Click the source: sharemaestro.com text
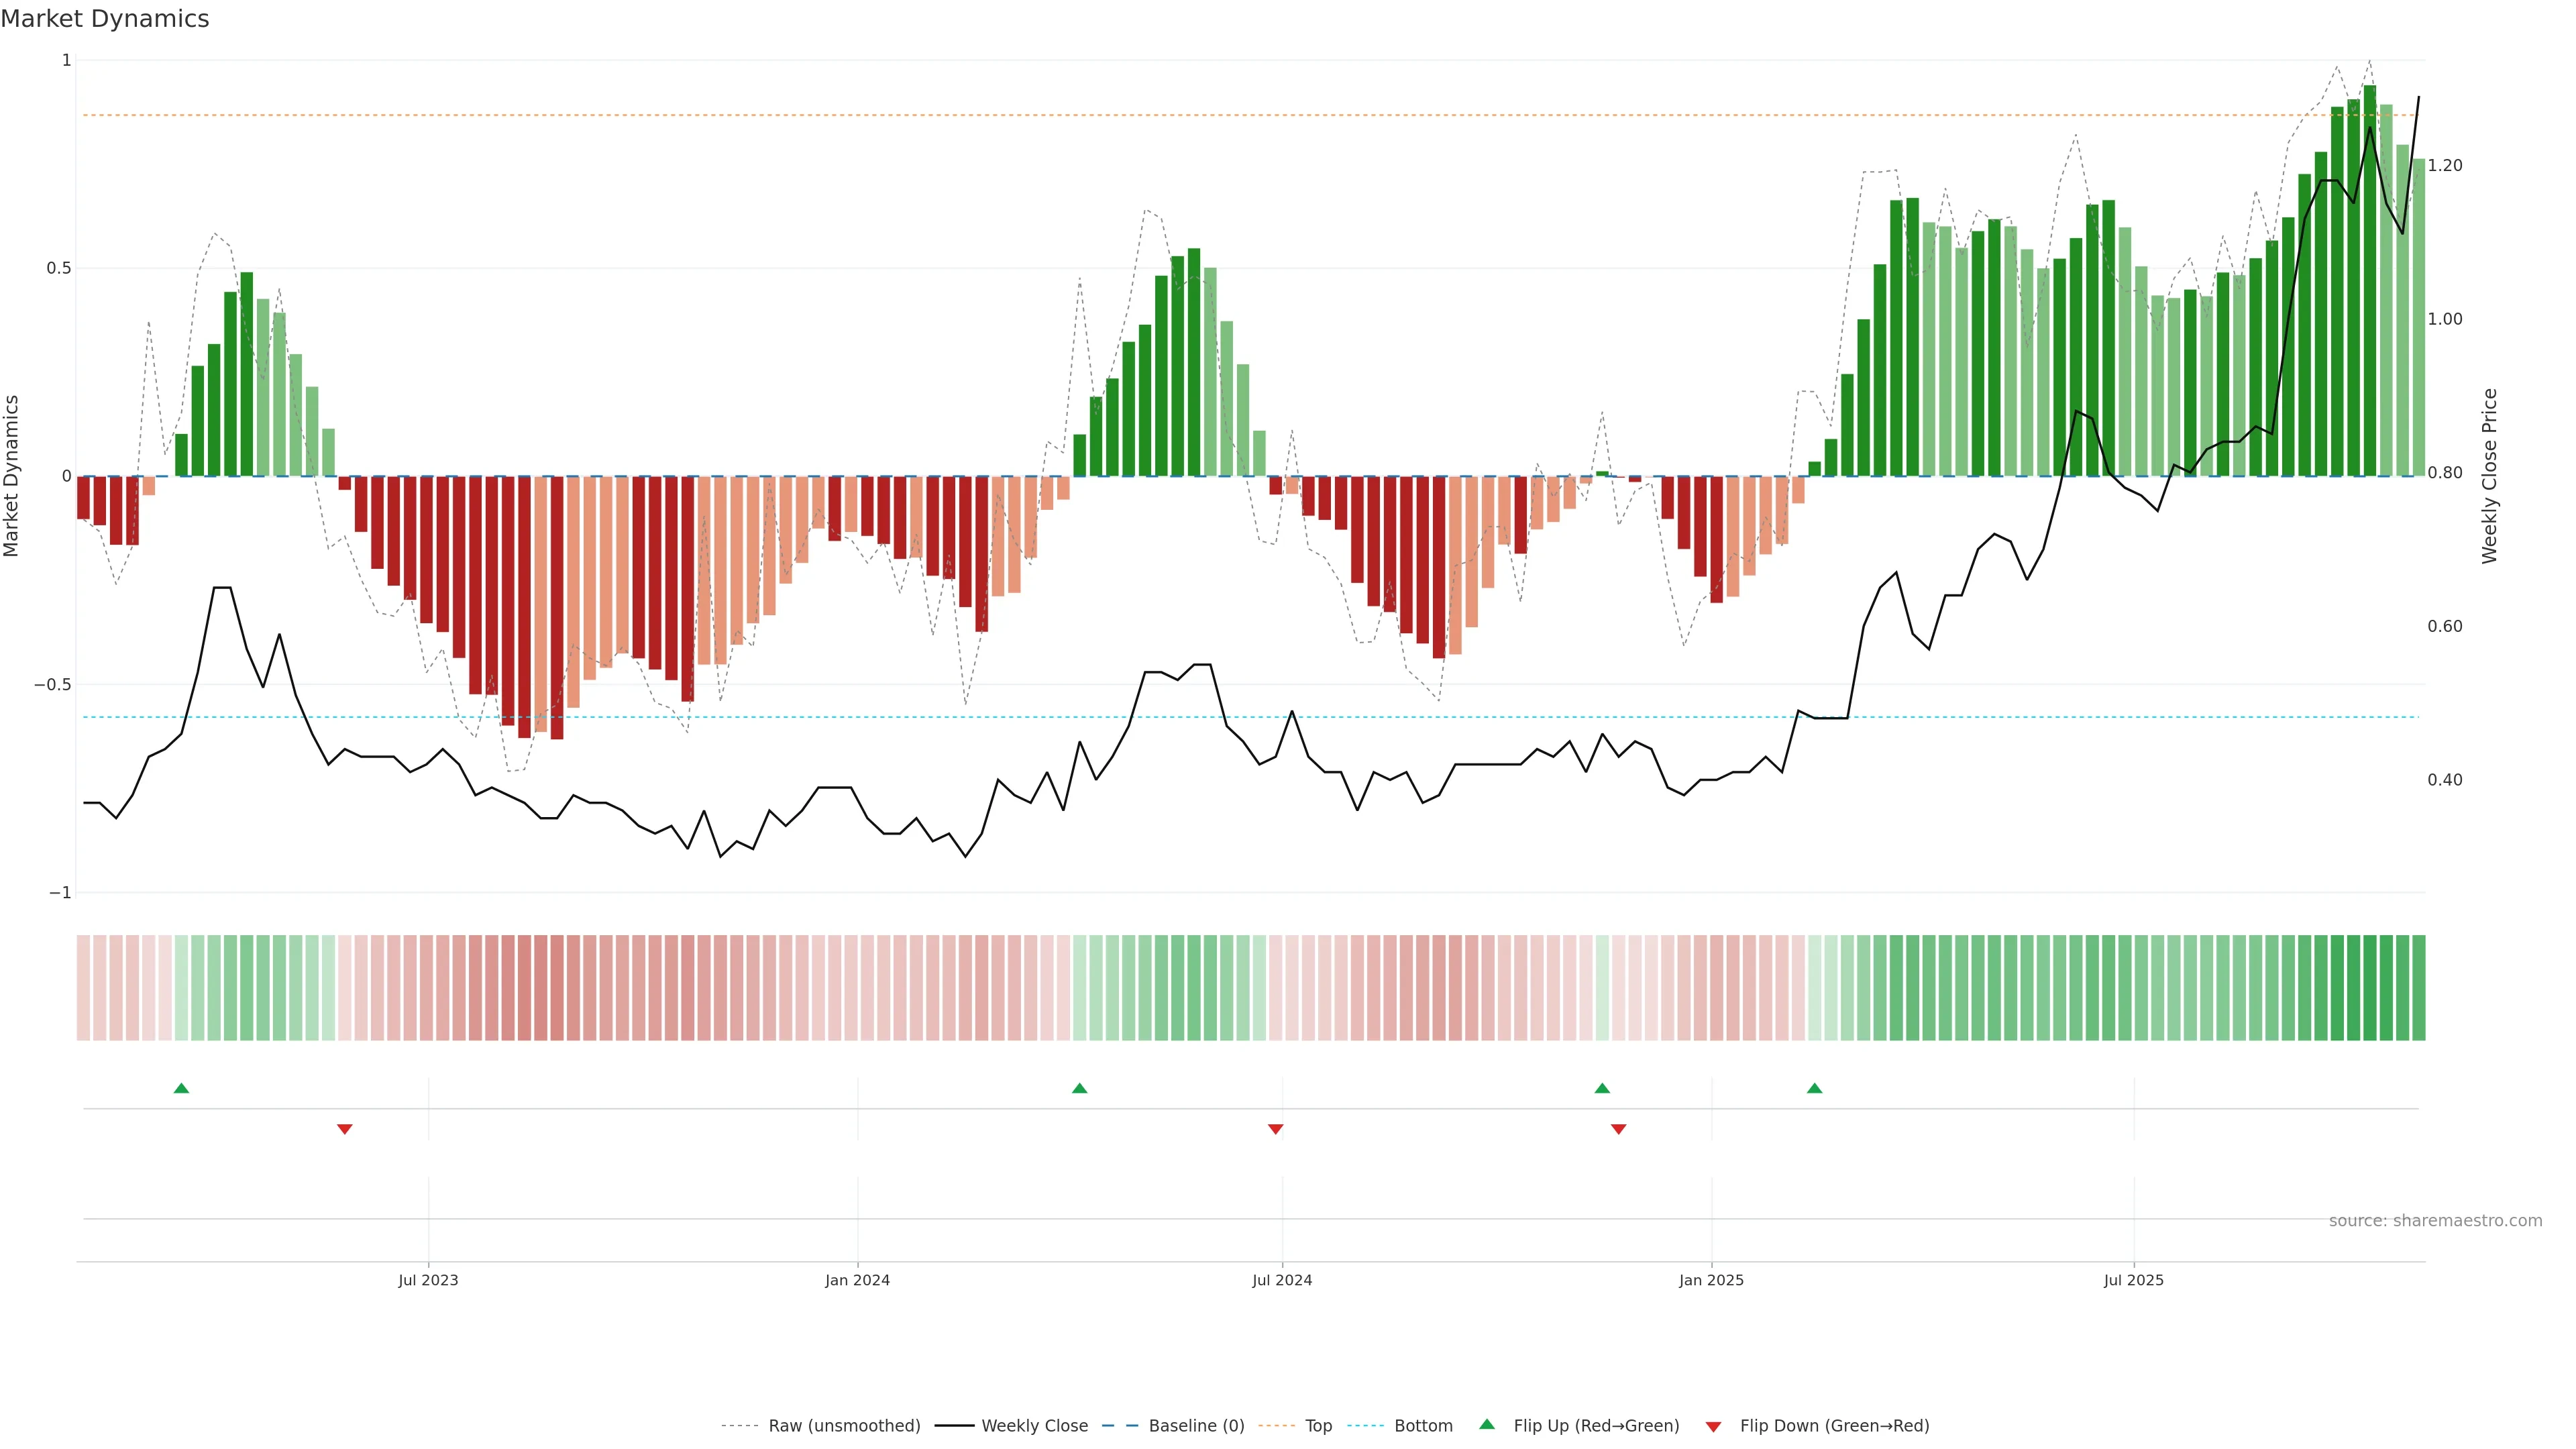2576x1449 pixels. click(2435, 1221)
